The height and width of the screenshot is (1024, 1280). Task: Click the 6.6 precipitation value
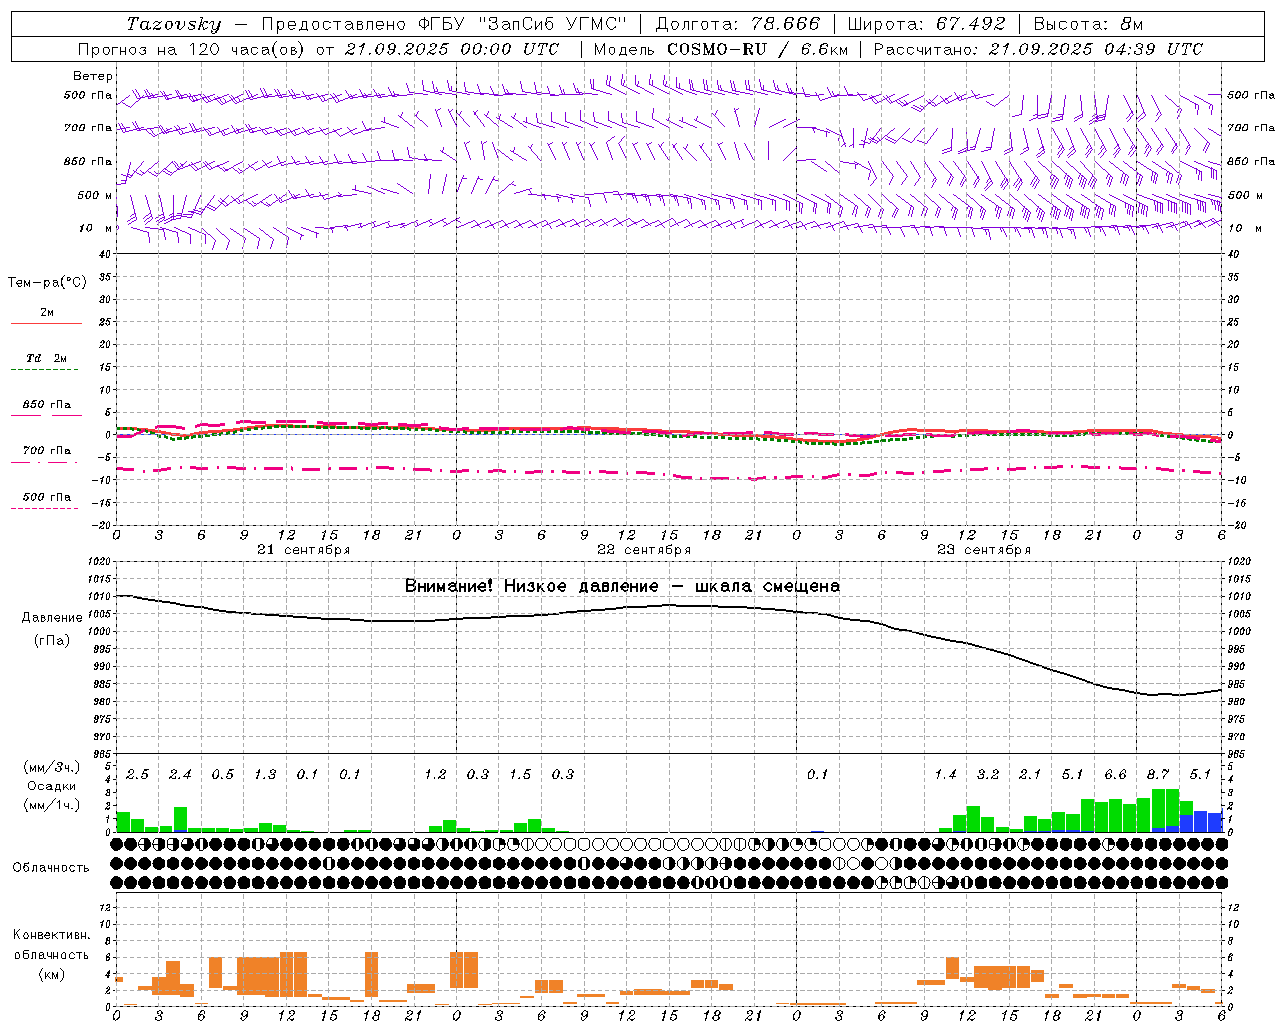click(x=1115, y=774)
